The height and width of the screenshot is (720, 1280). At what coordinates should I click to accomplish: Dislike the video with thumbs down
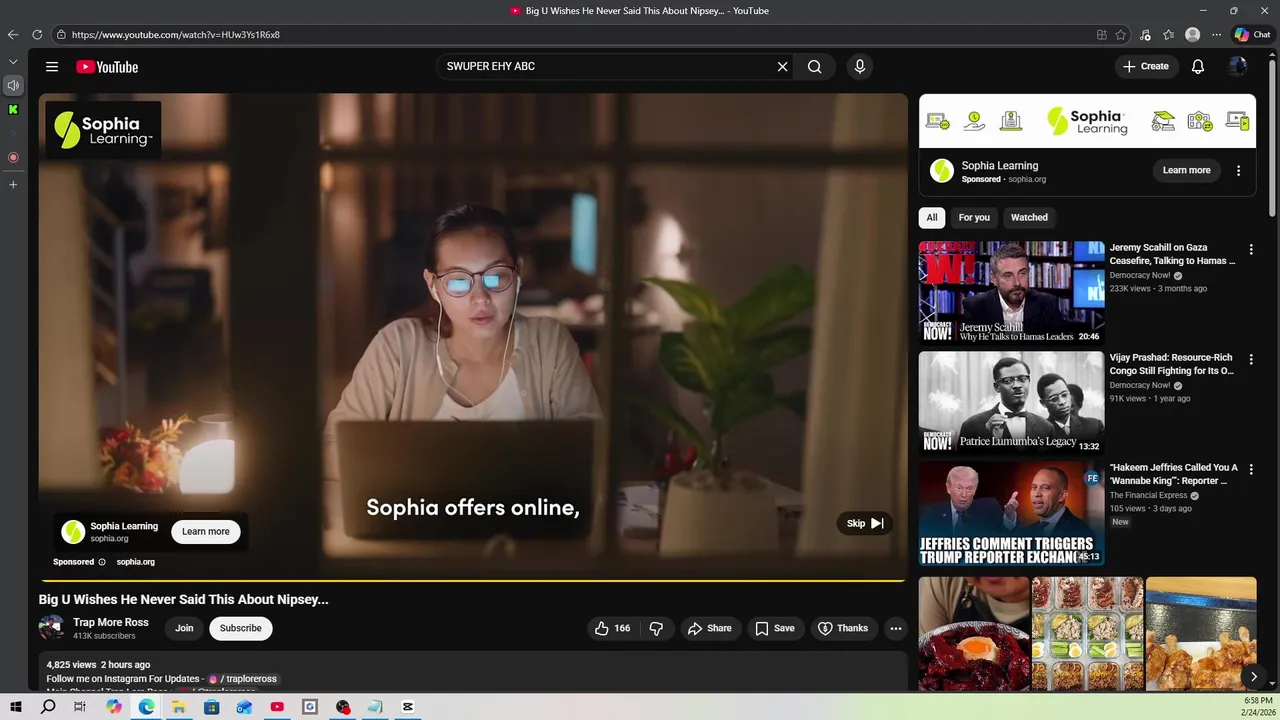point(657,628)
